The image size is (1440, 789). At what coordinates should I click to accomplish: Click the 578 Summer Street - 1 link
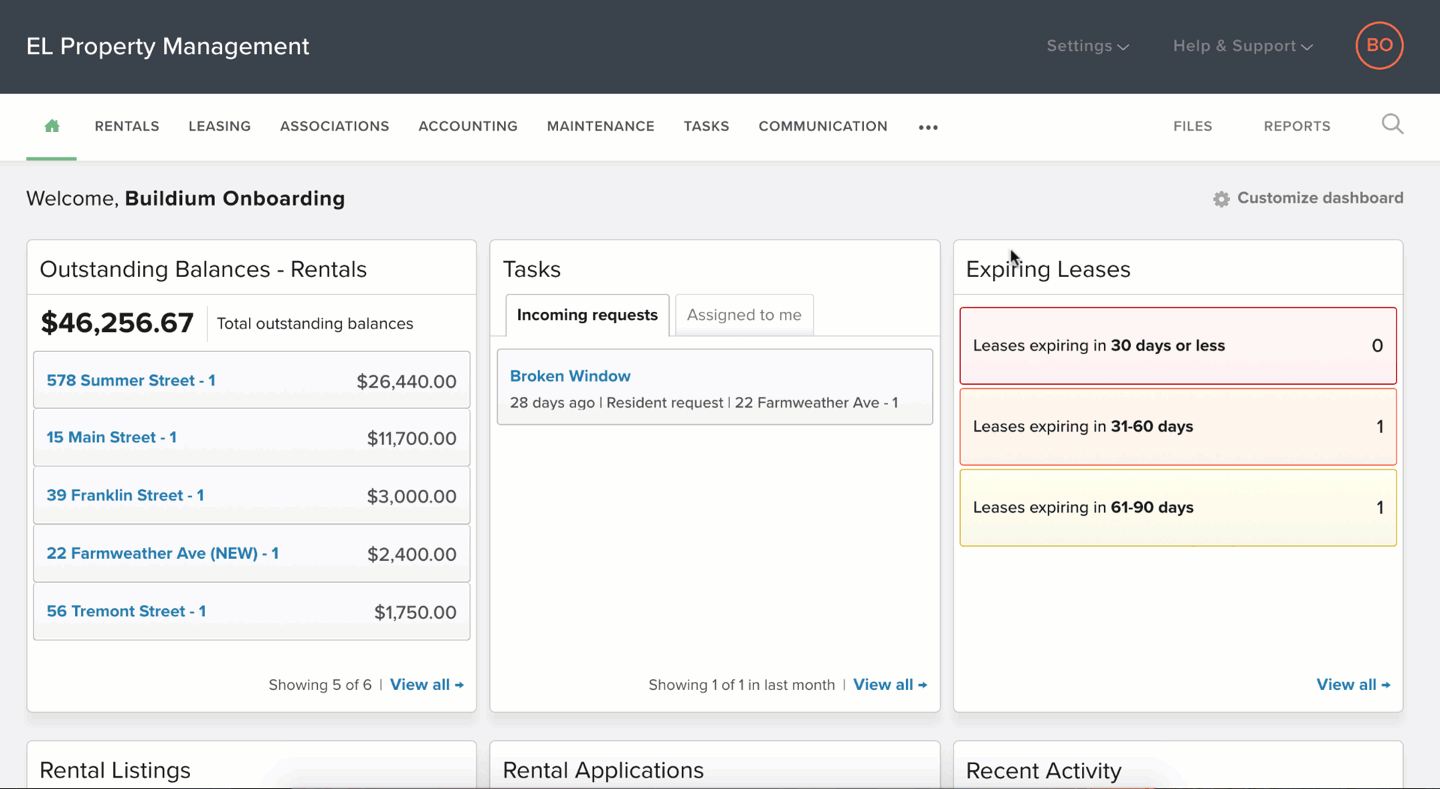(131, 380)
